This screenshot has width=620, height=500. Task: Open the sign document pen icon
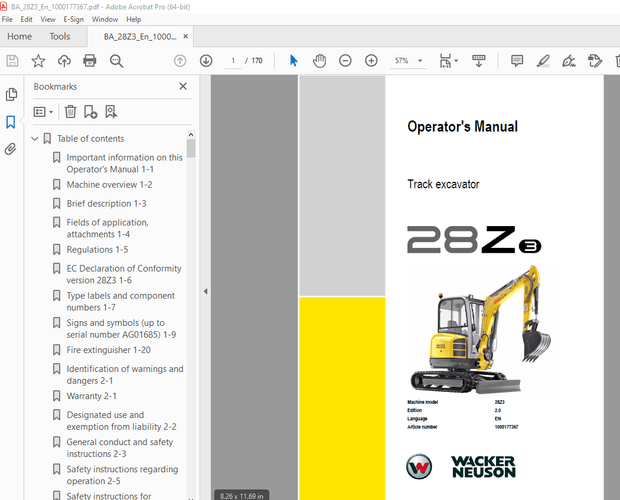click(569, 61)
